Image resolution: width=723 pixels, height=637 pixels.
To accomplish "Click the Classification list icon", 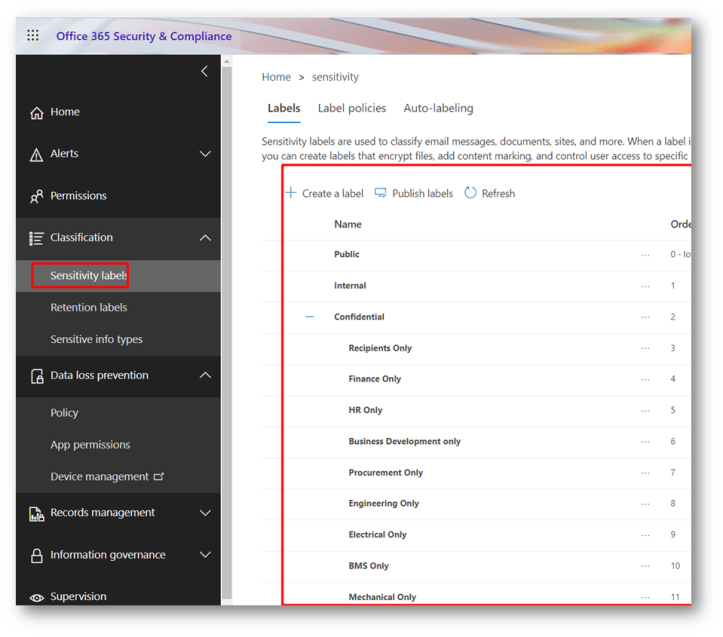I will coord(37,238).
